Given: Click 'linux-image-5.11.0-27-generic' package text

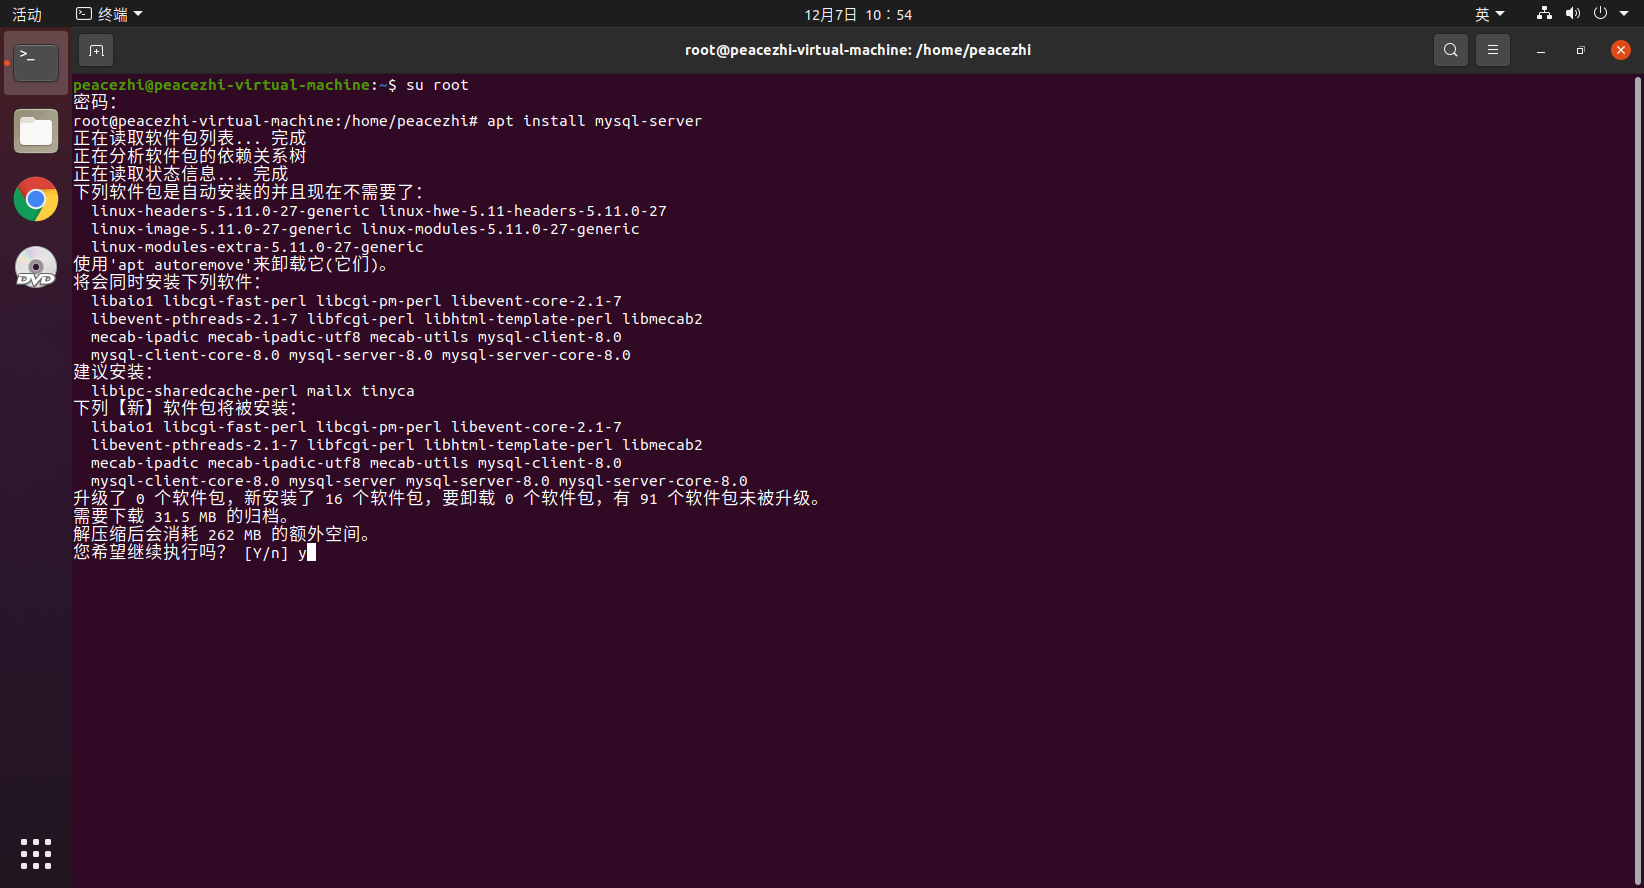Looking at the screenshot, I should [221, 229].
